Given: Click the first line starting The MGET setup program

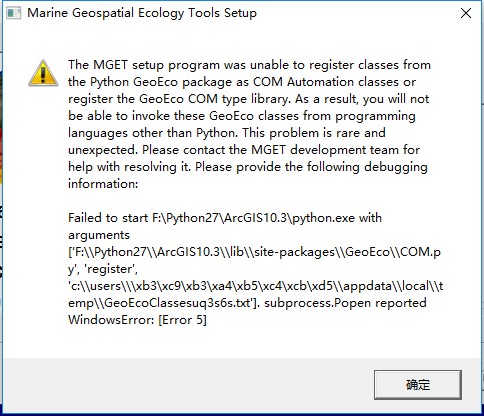Looking at the screenshot, I should [249, 65].
